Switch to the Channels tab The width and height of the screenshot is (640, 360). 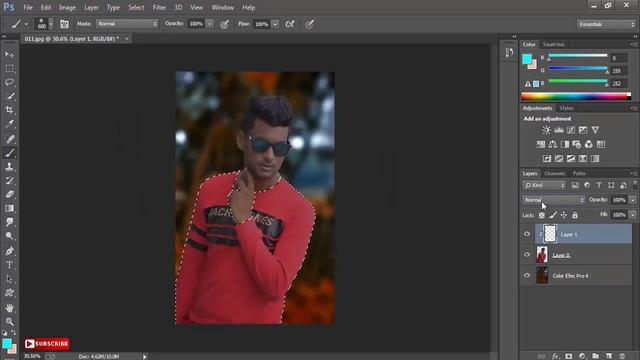click(555, 173)
